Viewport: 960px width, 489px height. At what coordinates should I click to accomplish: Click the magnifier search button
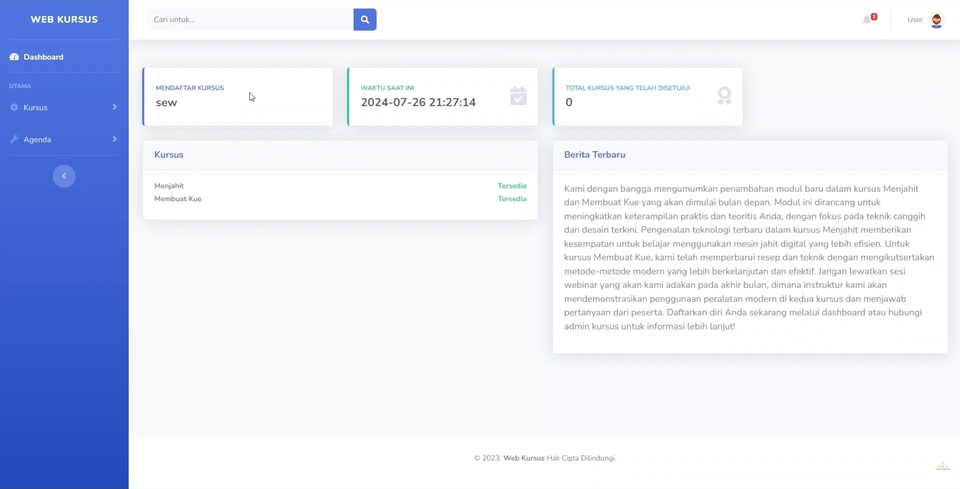pyautogui.click(x=365, y=19)
